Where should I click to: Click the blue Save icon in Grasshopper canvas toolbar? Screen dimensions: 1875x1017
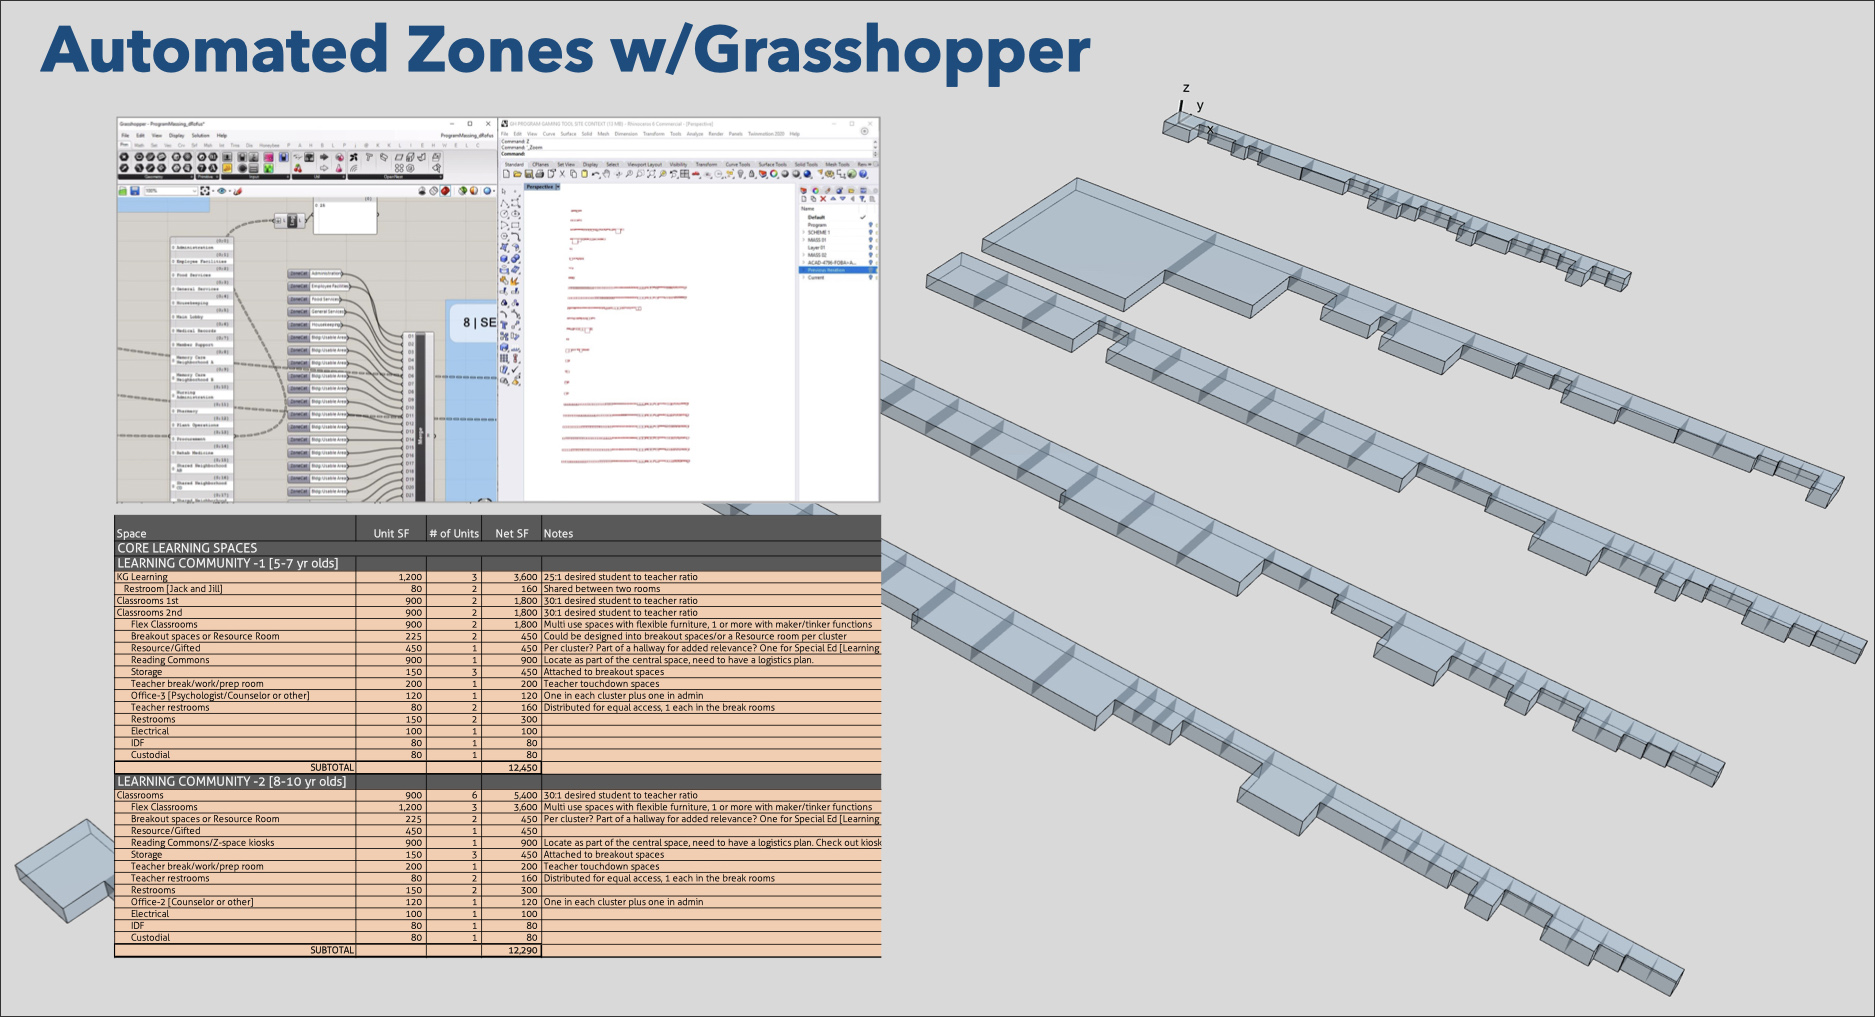coord(135,191)
